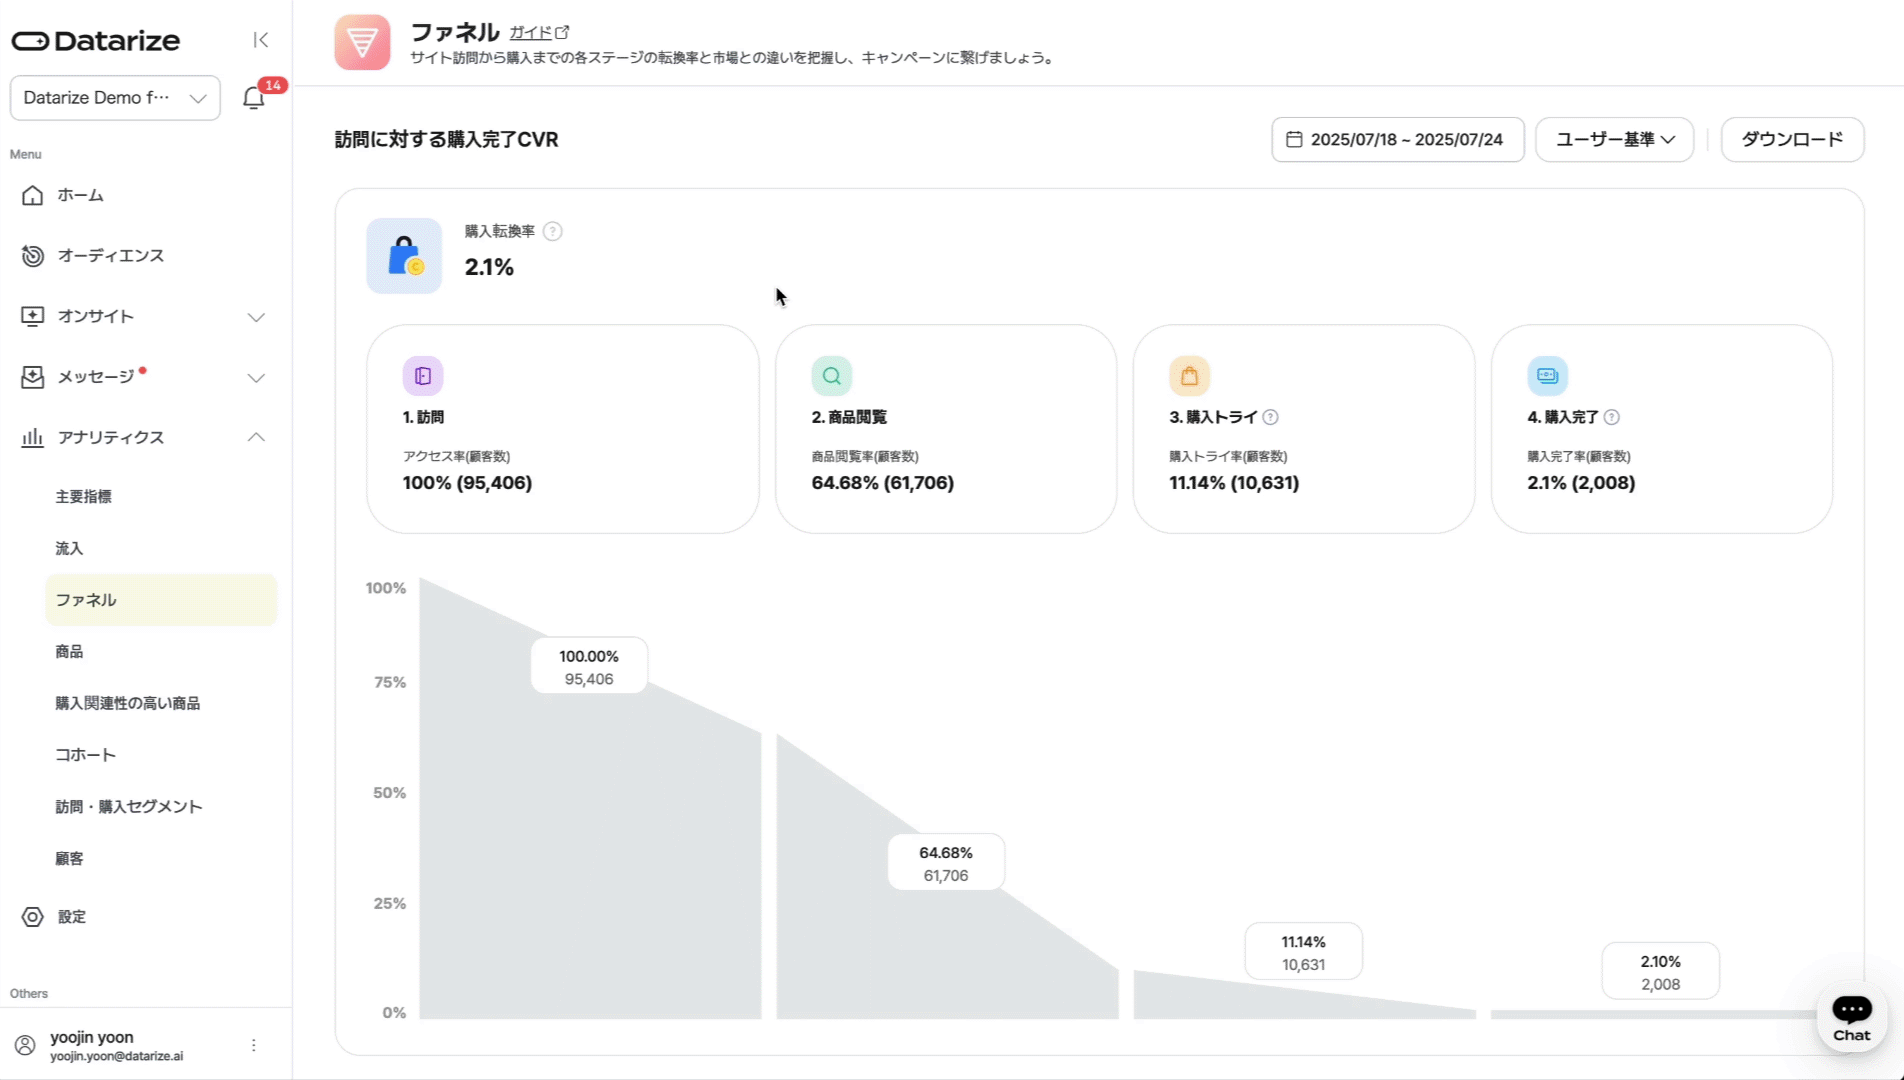Viewport: 1904px width, 1080px height.
Task: Select 主要指標 under analytics
Action: [x=83, y=497]
